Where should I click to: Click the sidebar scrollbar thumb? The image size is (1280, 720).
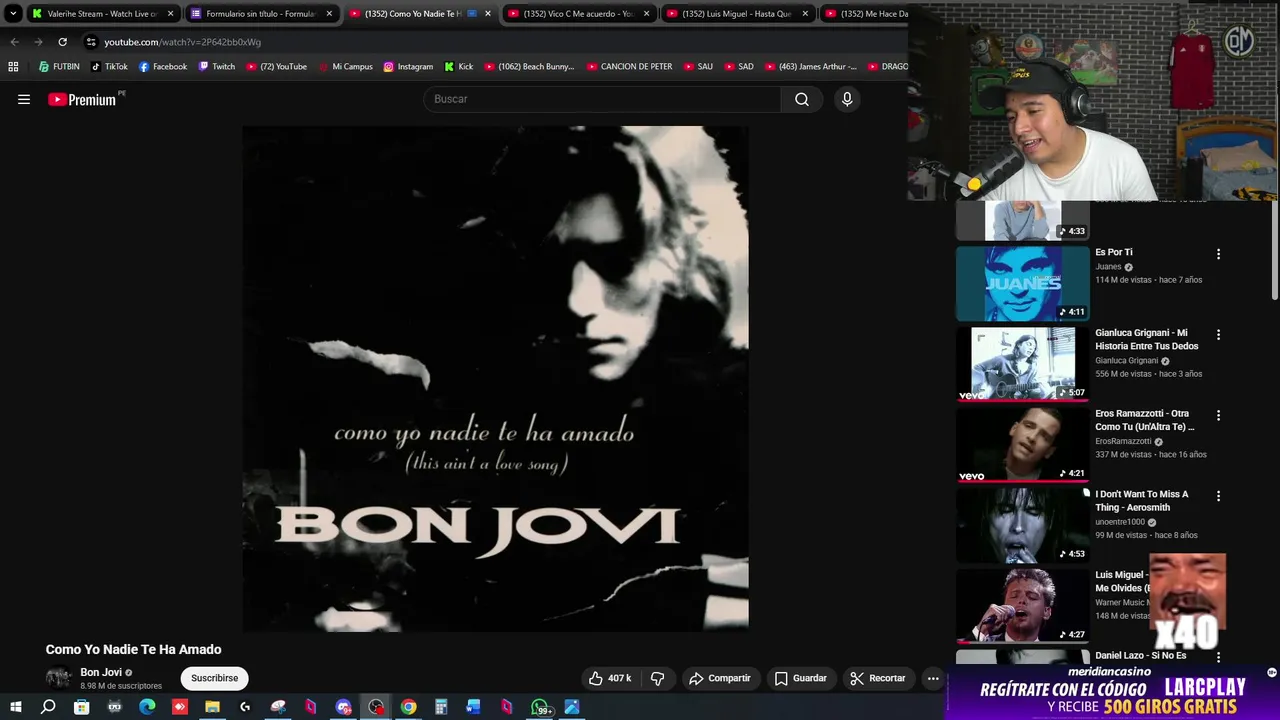(x=1275, y=250)
